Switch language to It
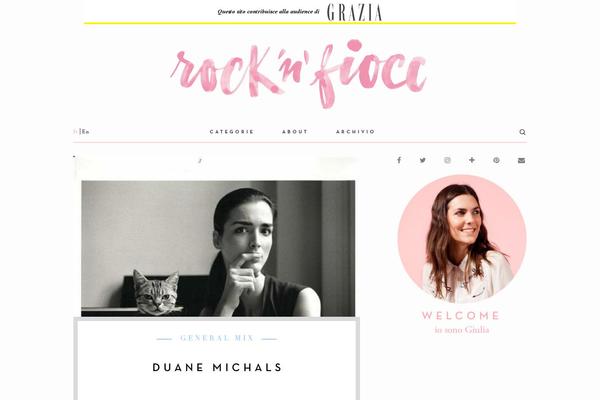600x400 pixels. tap(75, 132)
